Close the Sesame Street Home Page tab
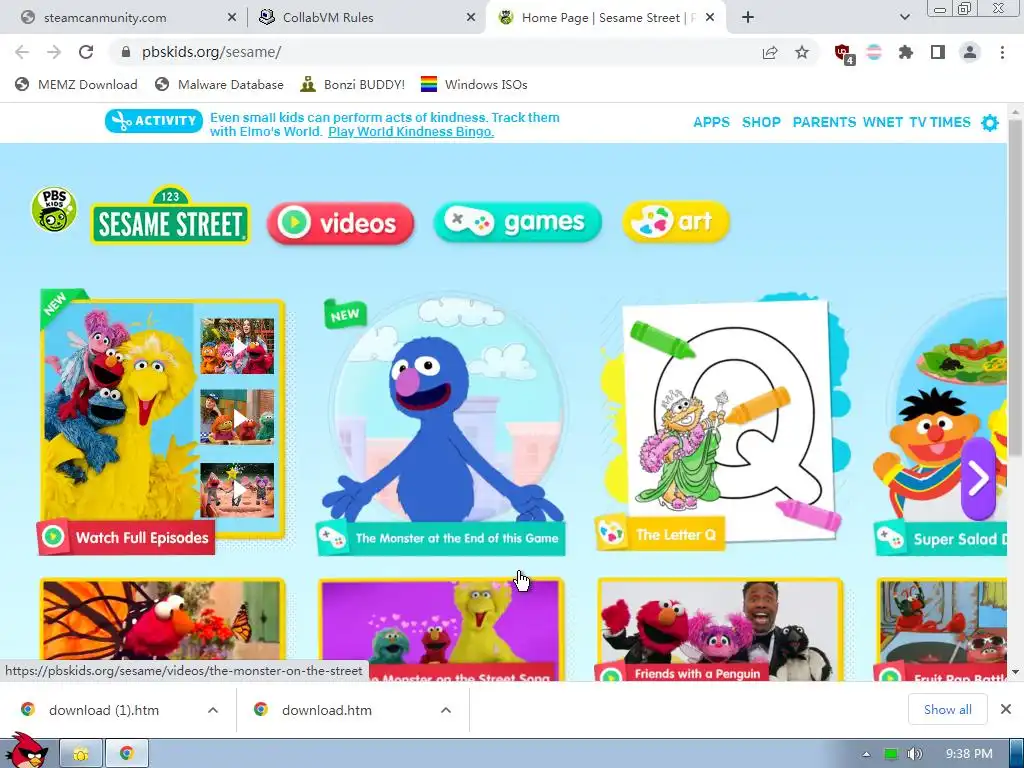 (711, 18)
